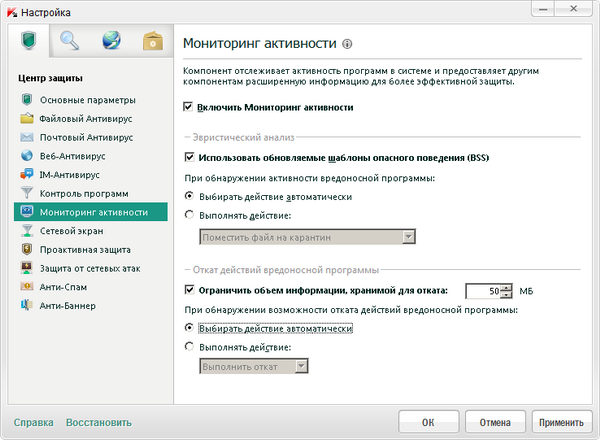Click the Анти-Баннер icon
The image size is (600, 440).
point(27,305)
